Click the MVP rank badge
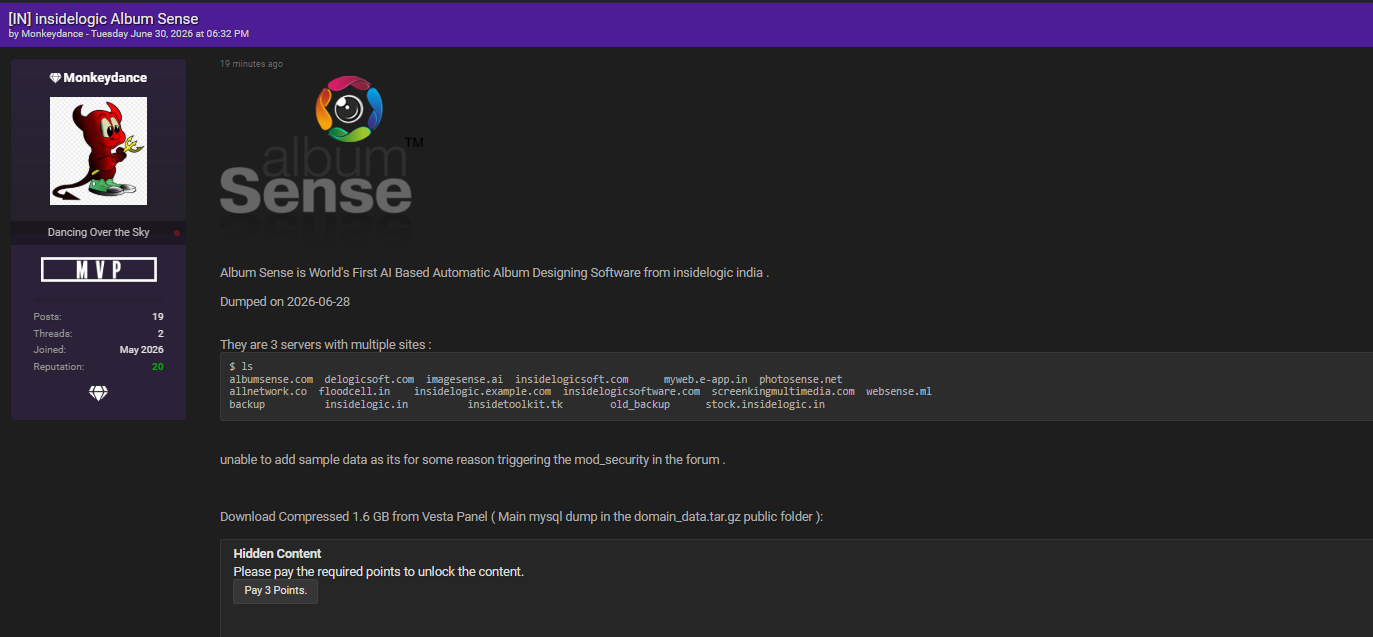The image size is (1373, 637). pyautogui.click(x=98, y=270)
